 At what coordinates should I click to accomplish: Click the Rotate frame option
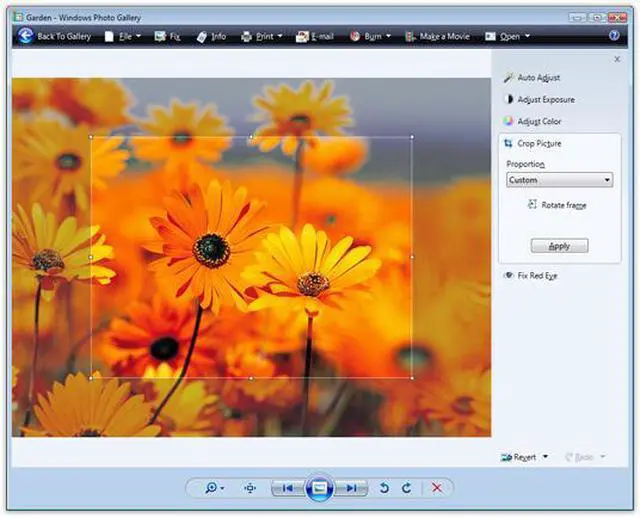557,205
